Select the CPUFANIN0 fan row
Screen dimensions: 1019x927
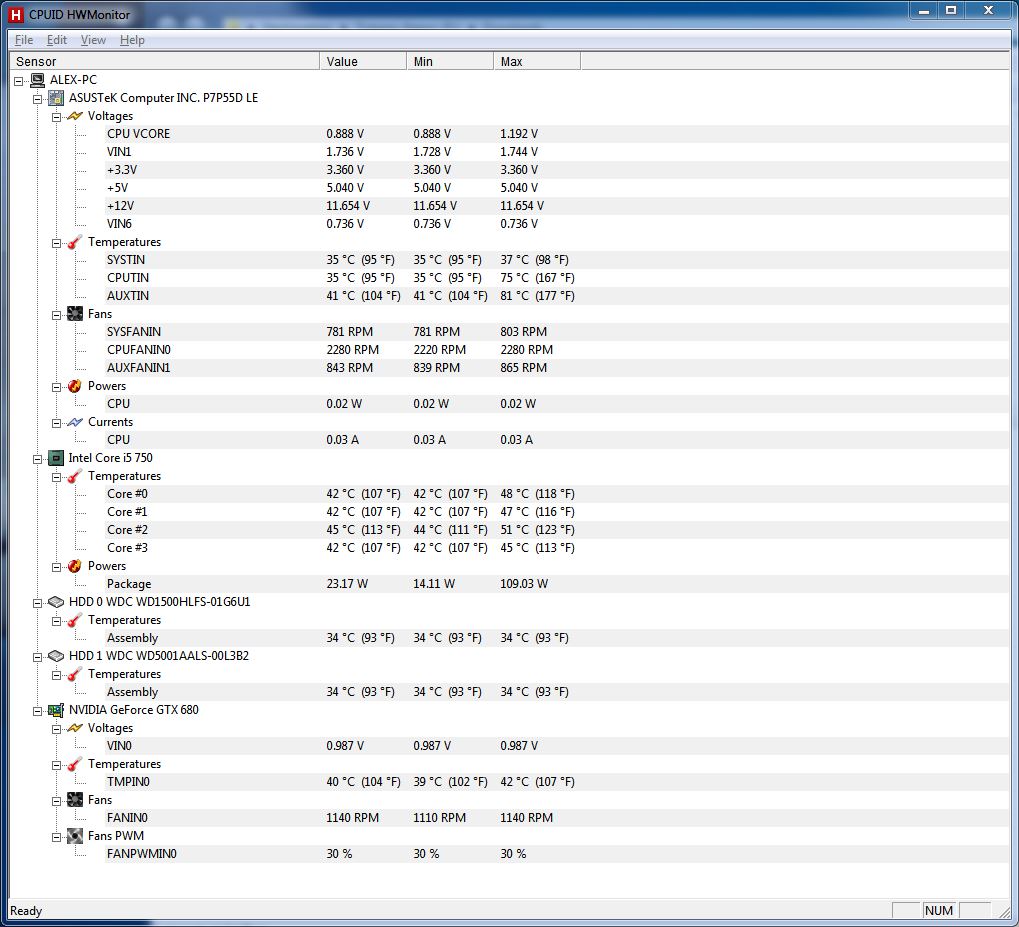(x=558, y=350)
